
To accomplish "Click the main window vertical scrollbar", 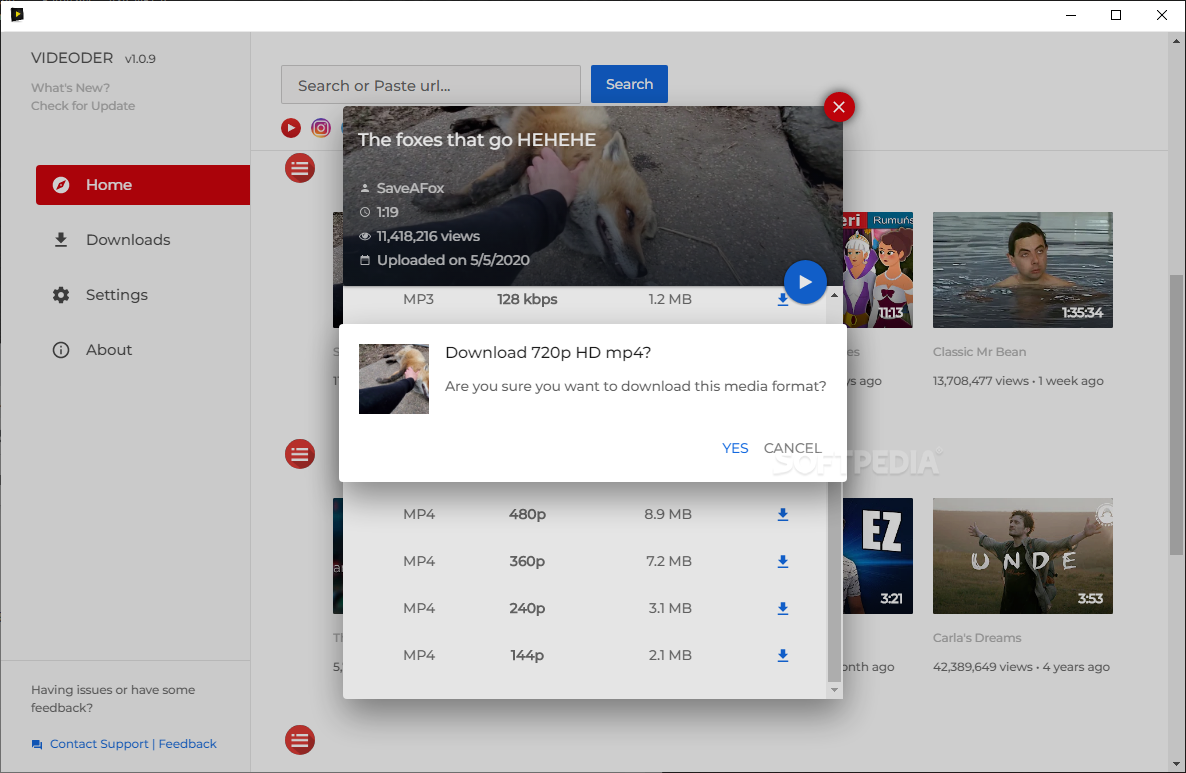I will [1177, 414].
